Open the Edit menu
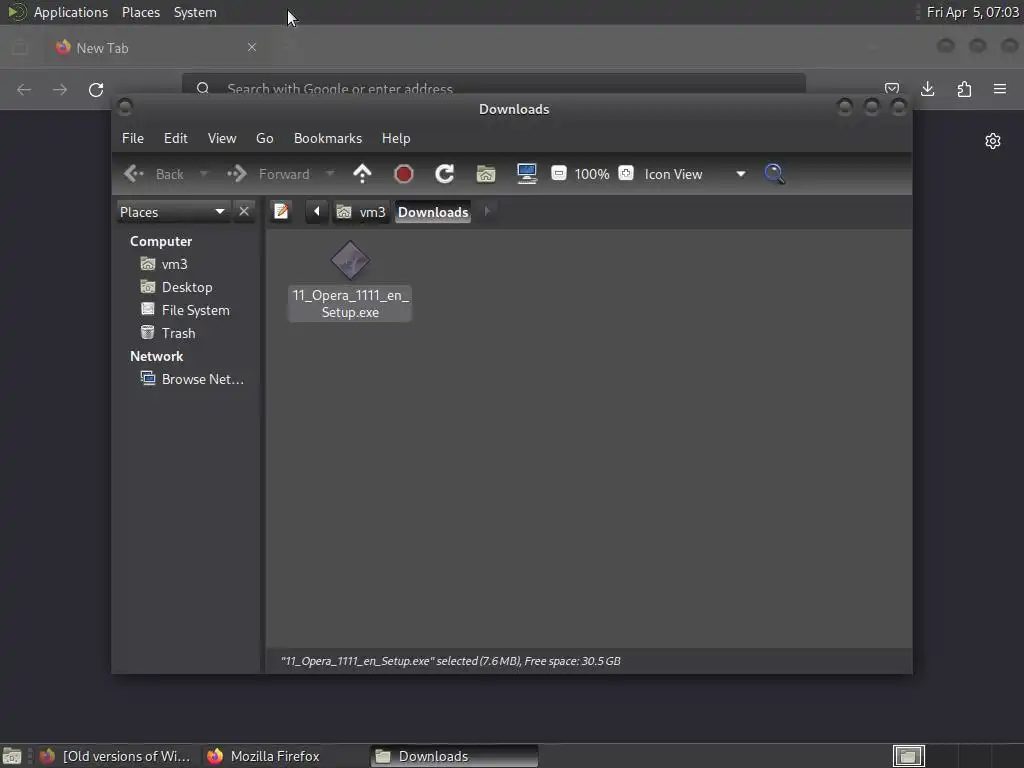This screenshot has width=1024, height=768. point(176,138)
